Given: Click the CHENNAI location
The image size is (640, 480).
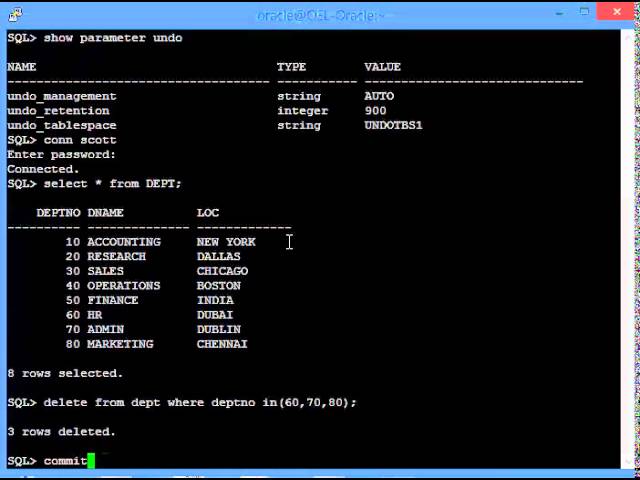Looking at the screenshot, I should 222,344.
